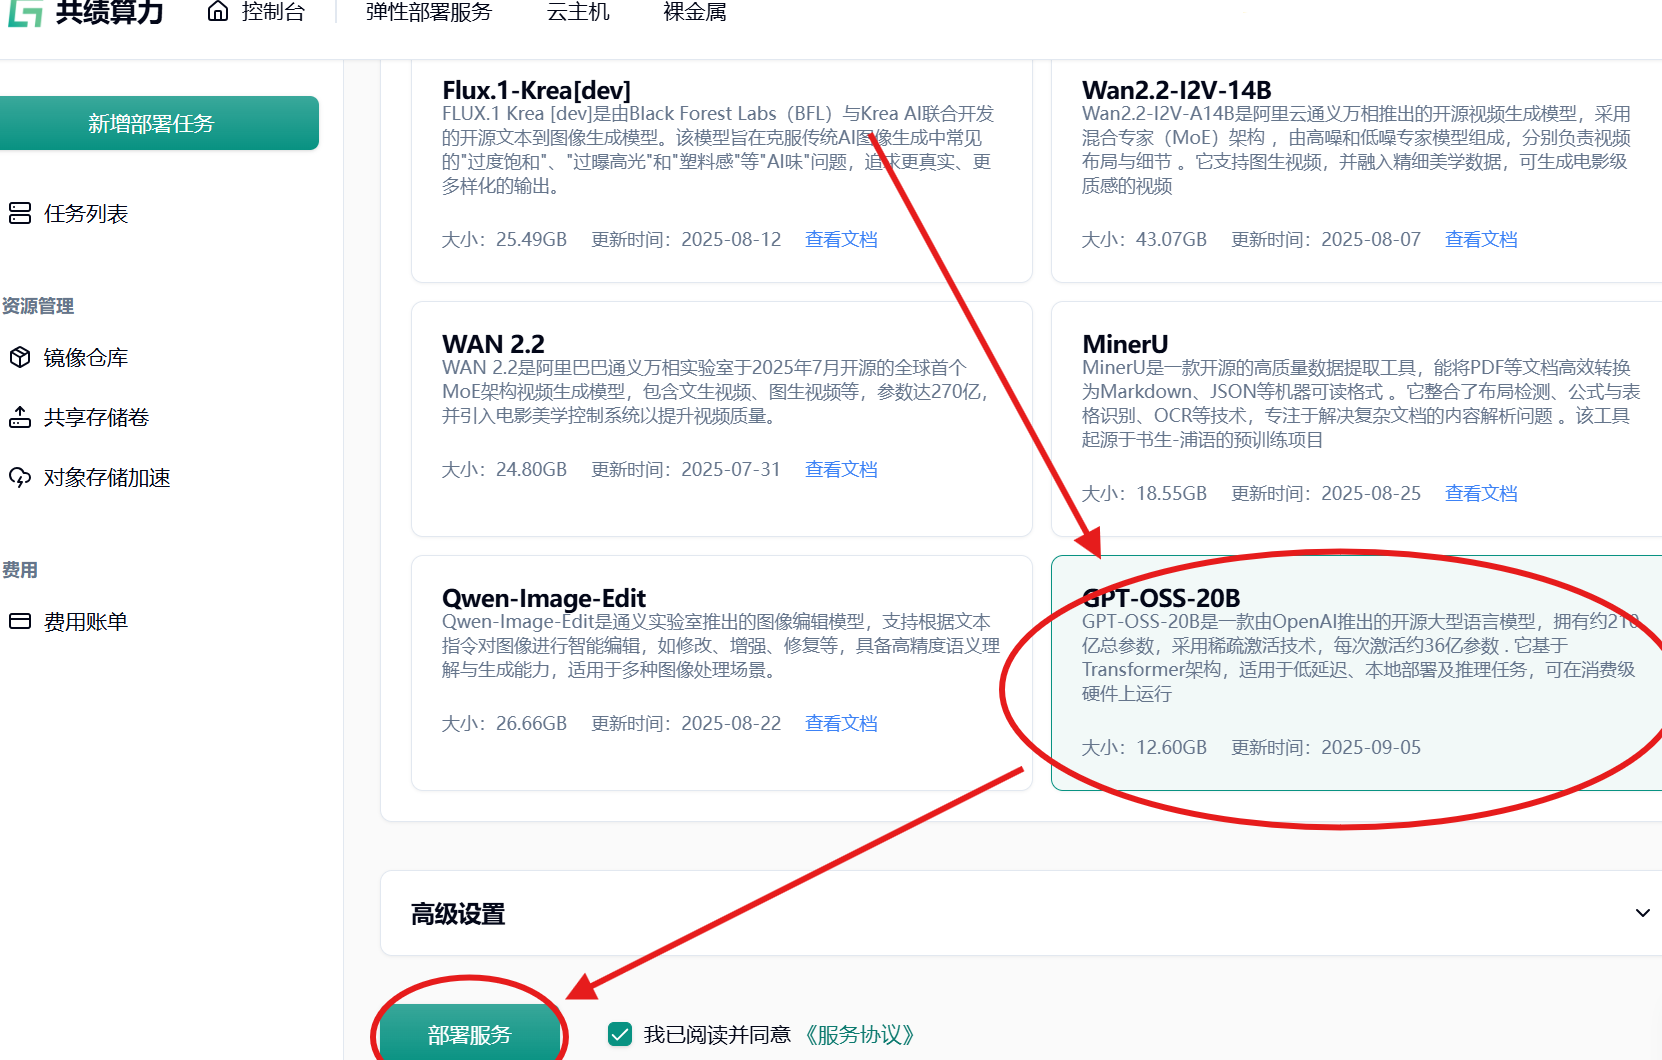The height and width of the screenshot is (1060, 1662).
Task: Choose the WAN 2.2 model card
Action: 721,418
